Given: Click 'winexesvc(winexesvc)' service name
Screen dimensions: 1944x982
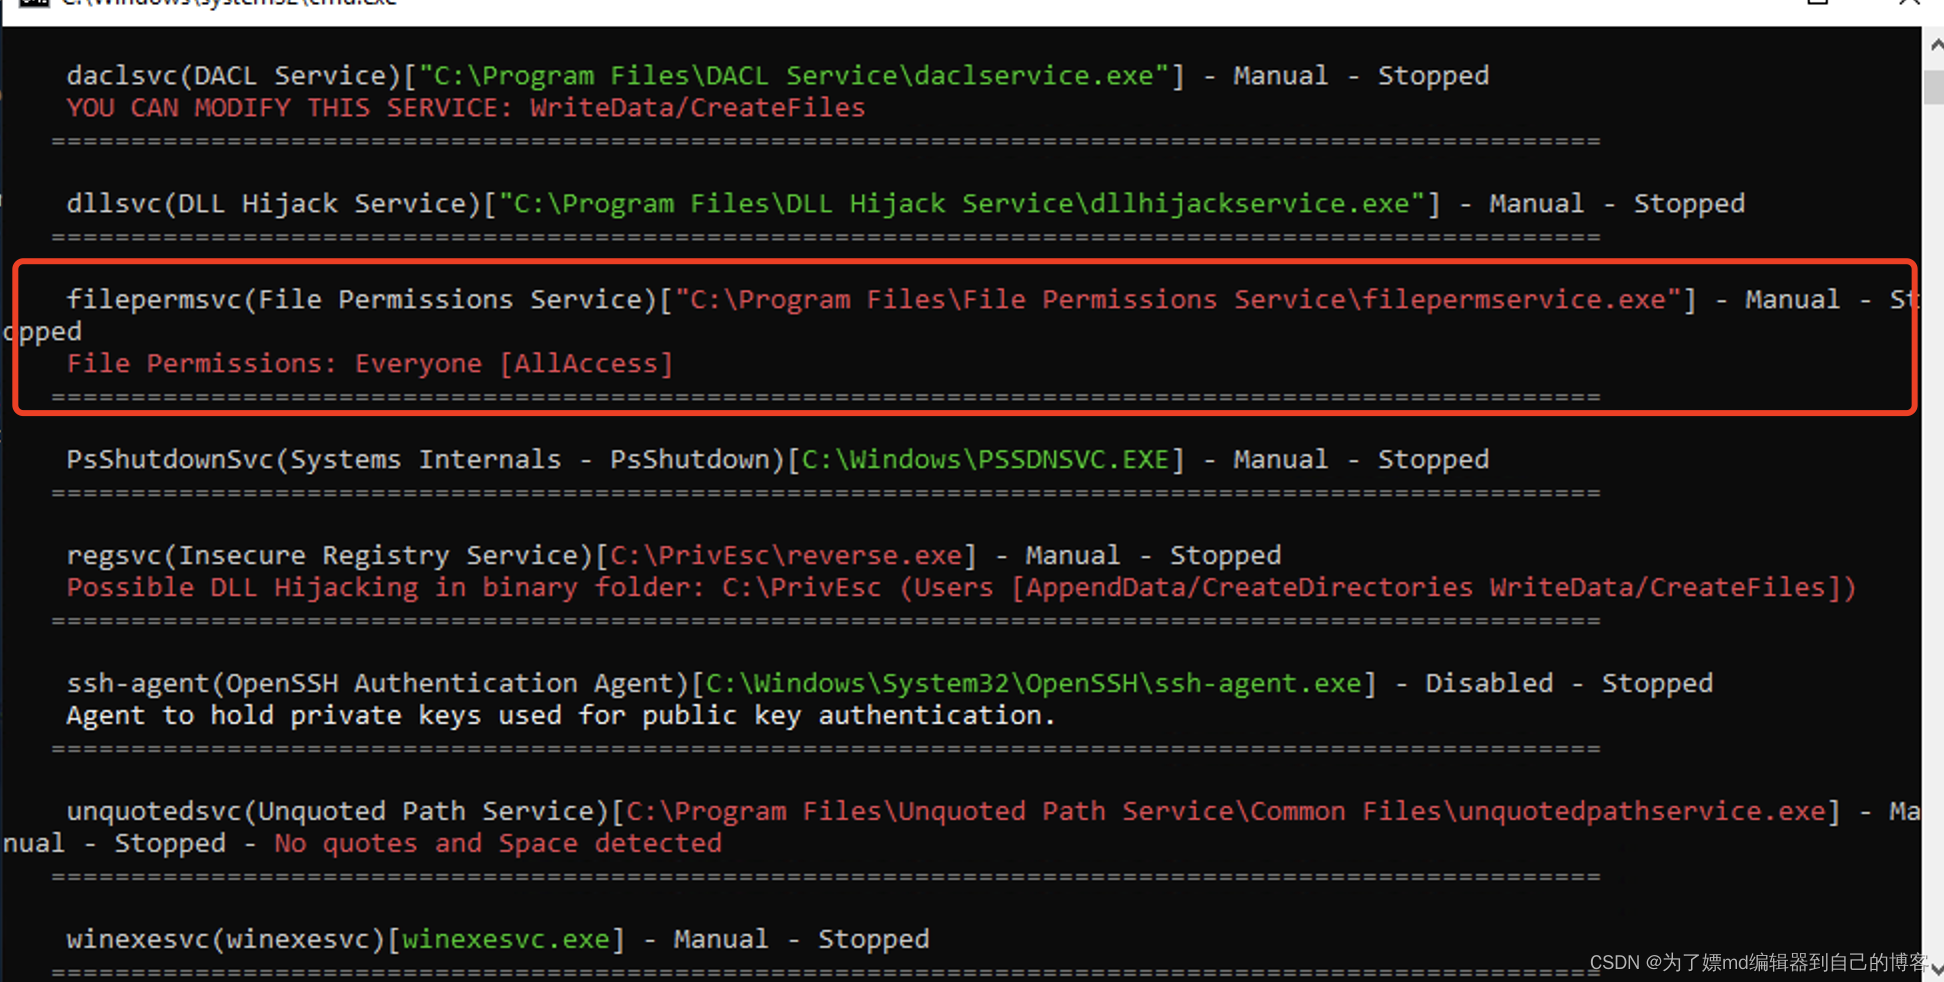Looking at the screenshot, I should point(225,940).
